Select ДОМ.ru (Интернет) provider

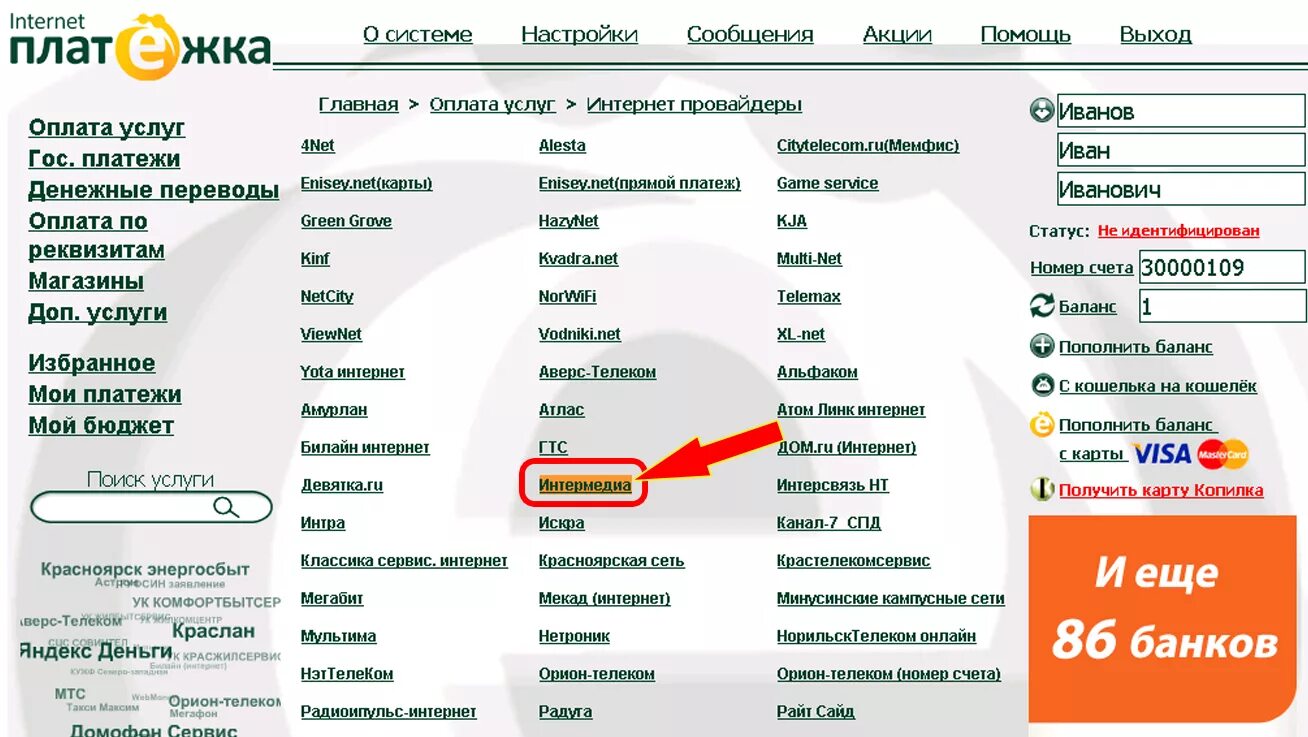tap(846, 447)
